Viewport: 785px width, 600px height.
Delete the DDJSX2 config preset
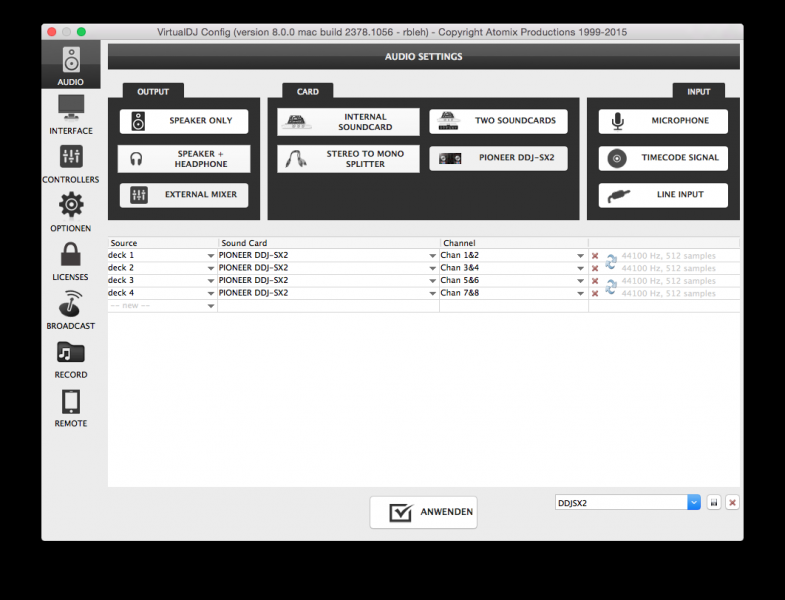tap(732, 502)
